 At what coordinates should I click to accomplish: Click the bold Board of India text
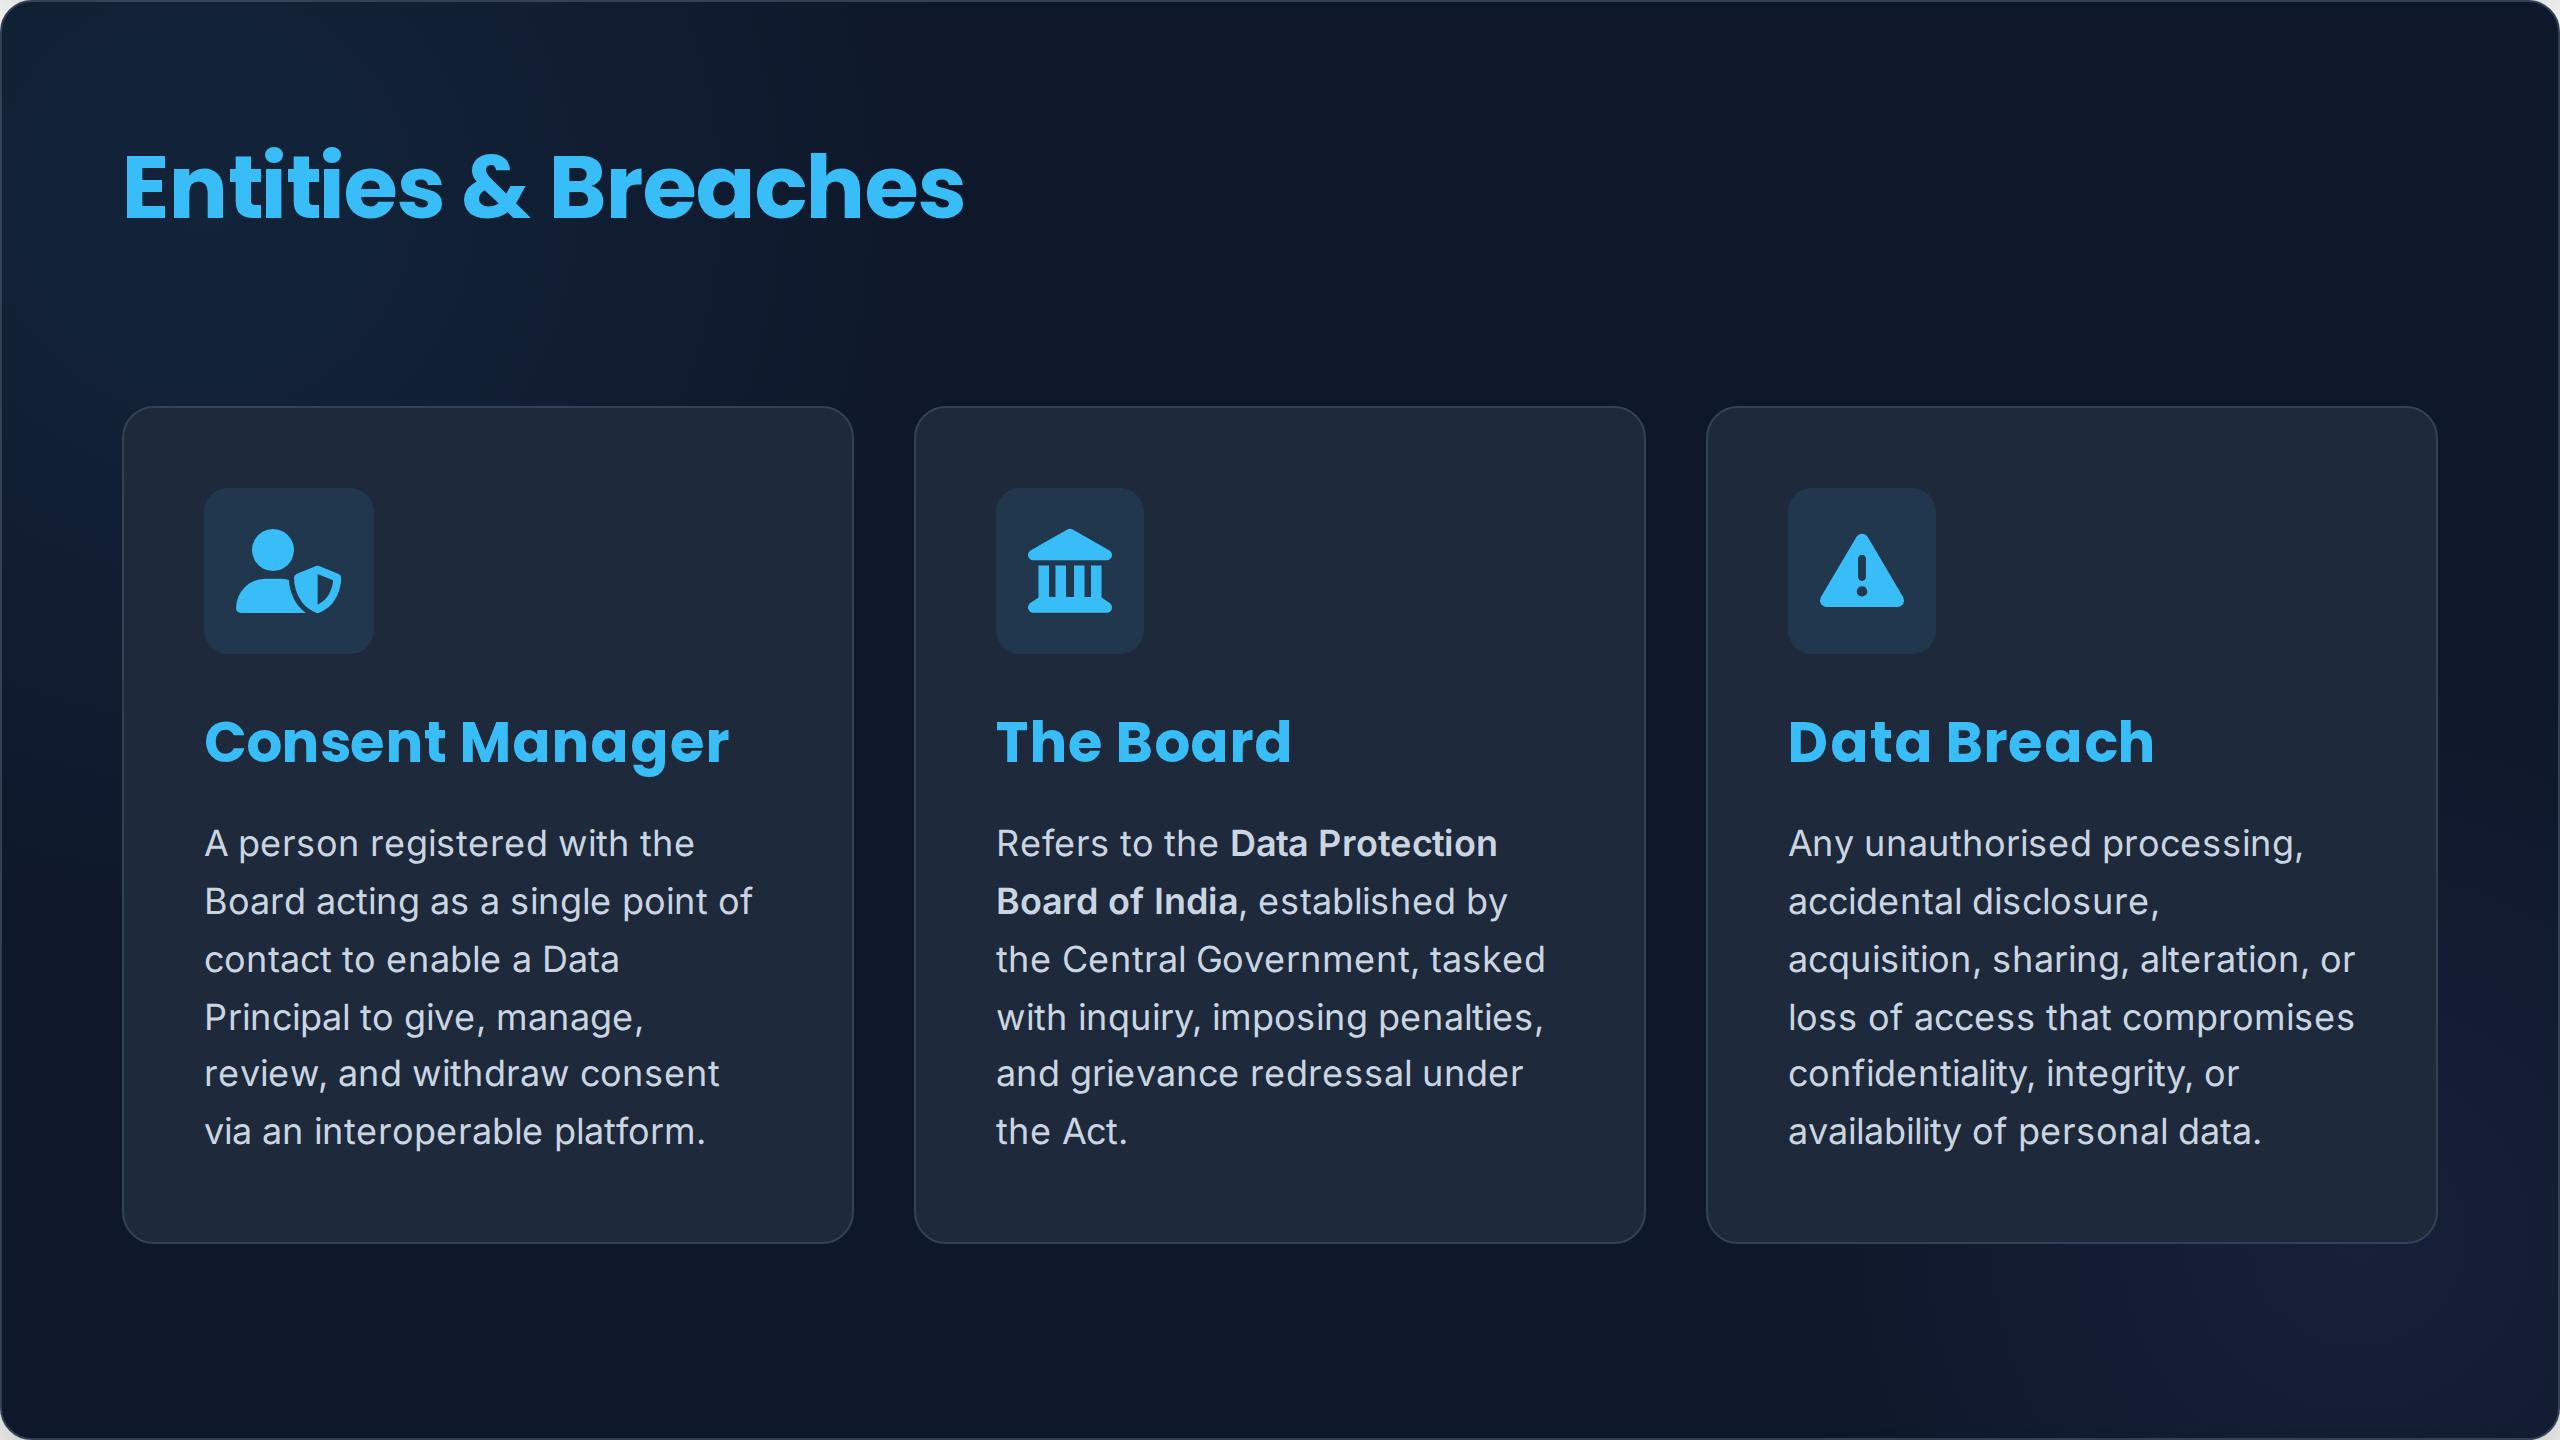[x=1117, y=902]
